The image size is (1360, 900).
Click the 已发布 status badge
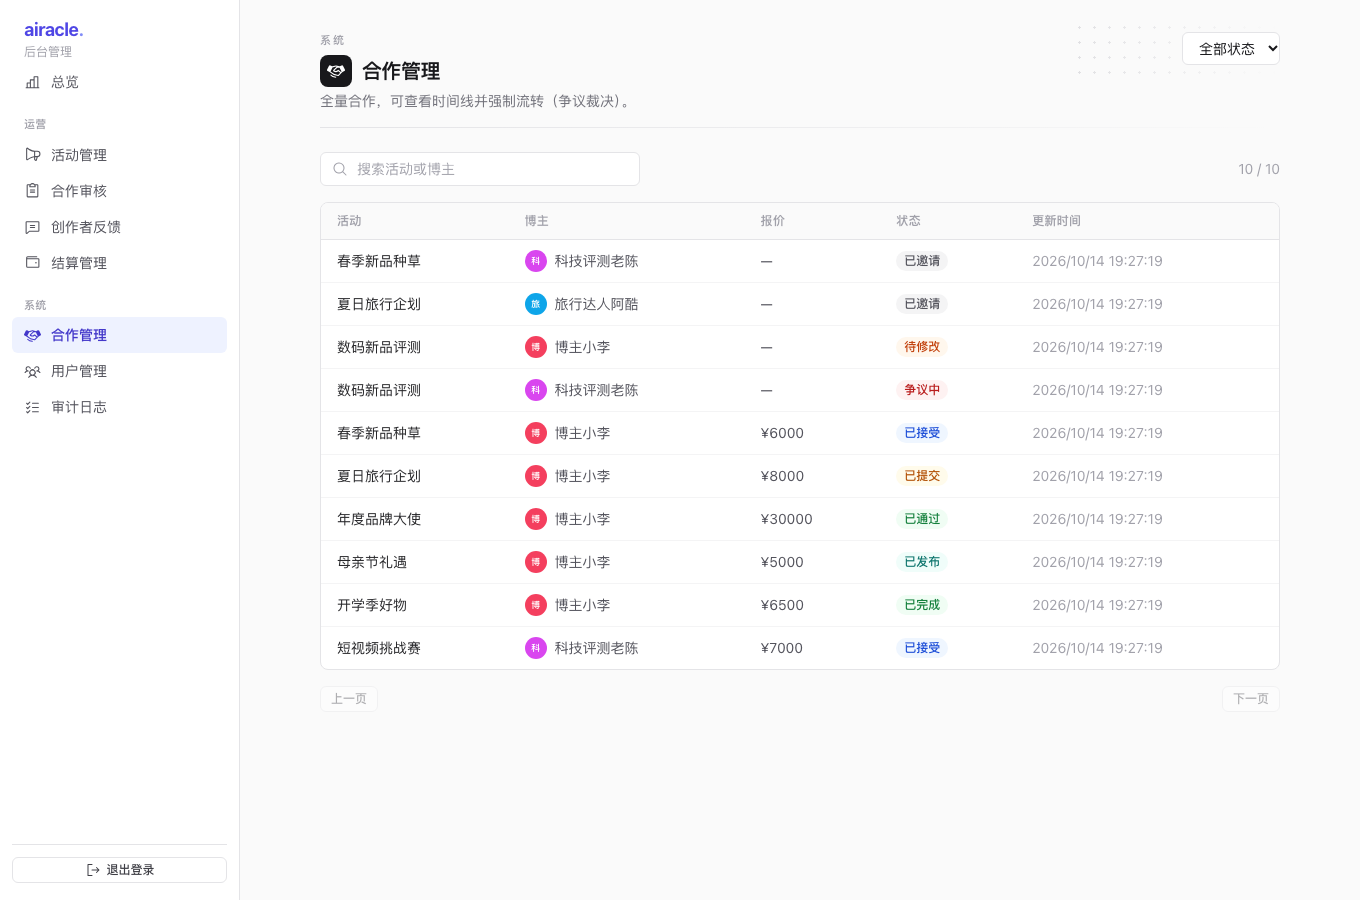point(922,562)
